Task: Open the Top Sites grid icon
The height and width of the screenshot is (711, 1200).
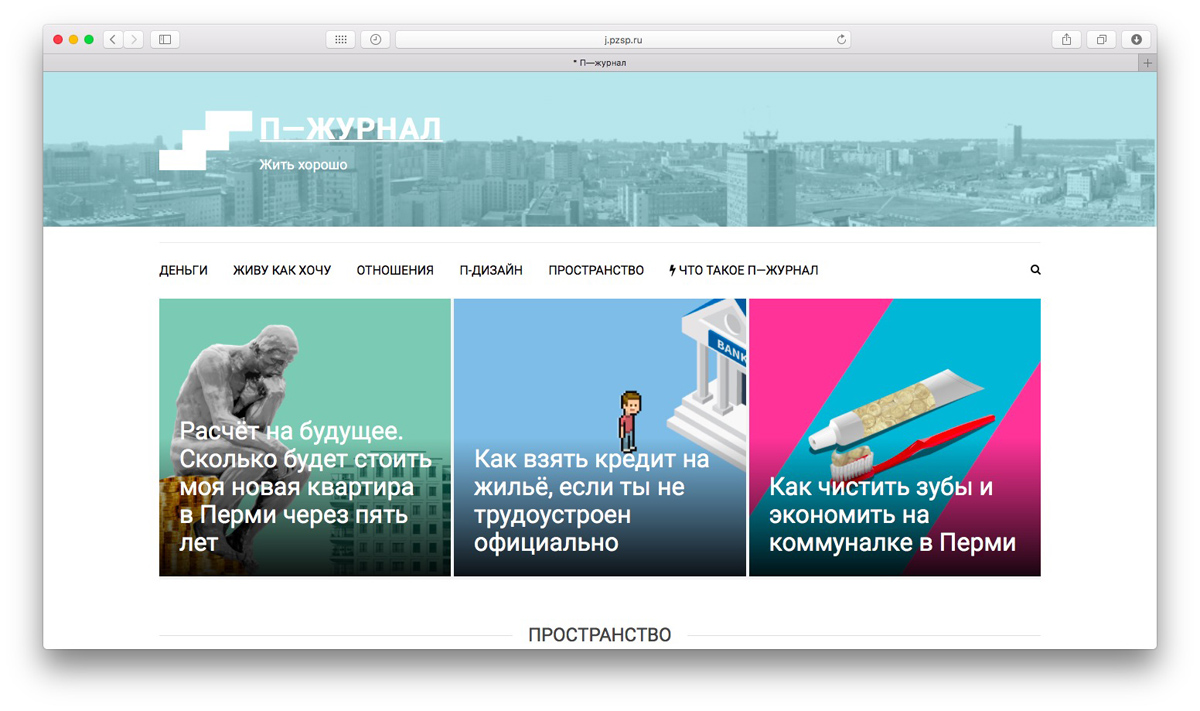Action: click(340, 39)
